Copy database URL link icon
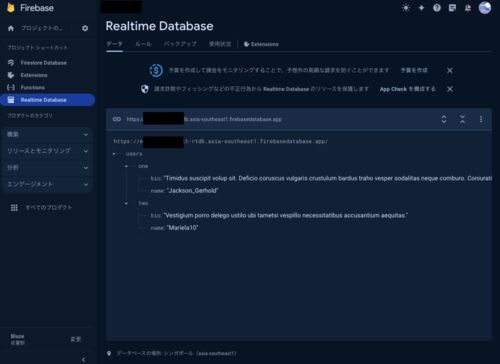The image size is (500, 364). tap(117, 119)
